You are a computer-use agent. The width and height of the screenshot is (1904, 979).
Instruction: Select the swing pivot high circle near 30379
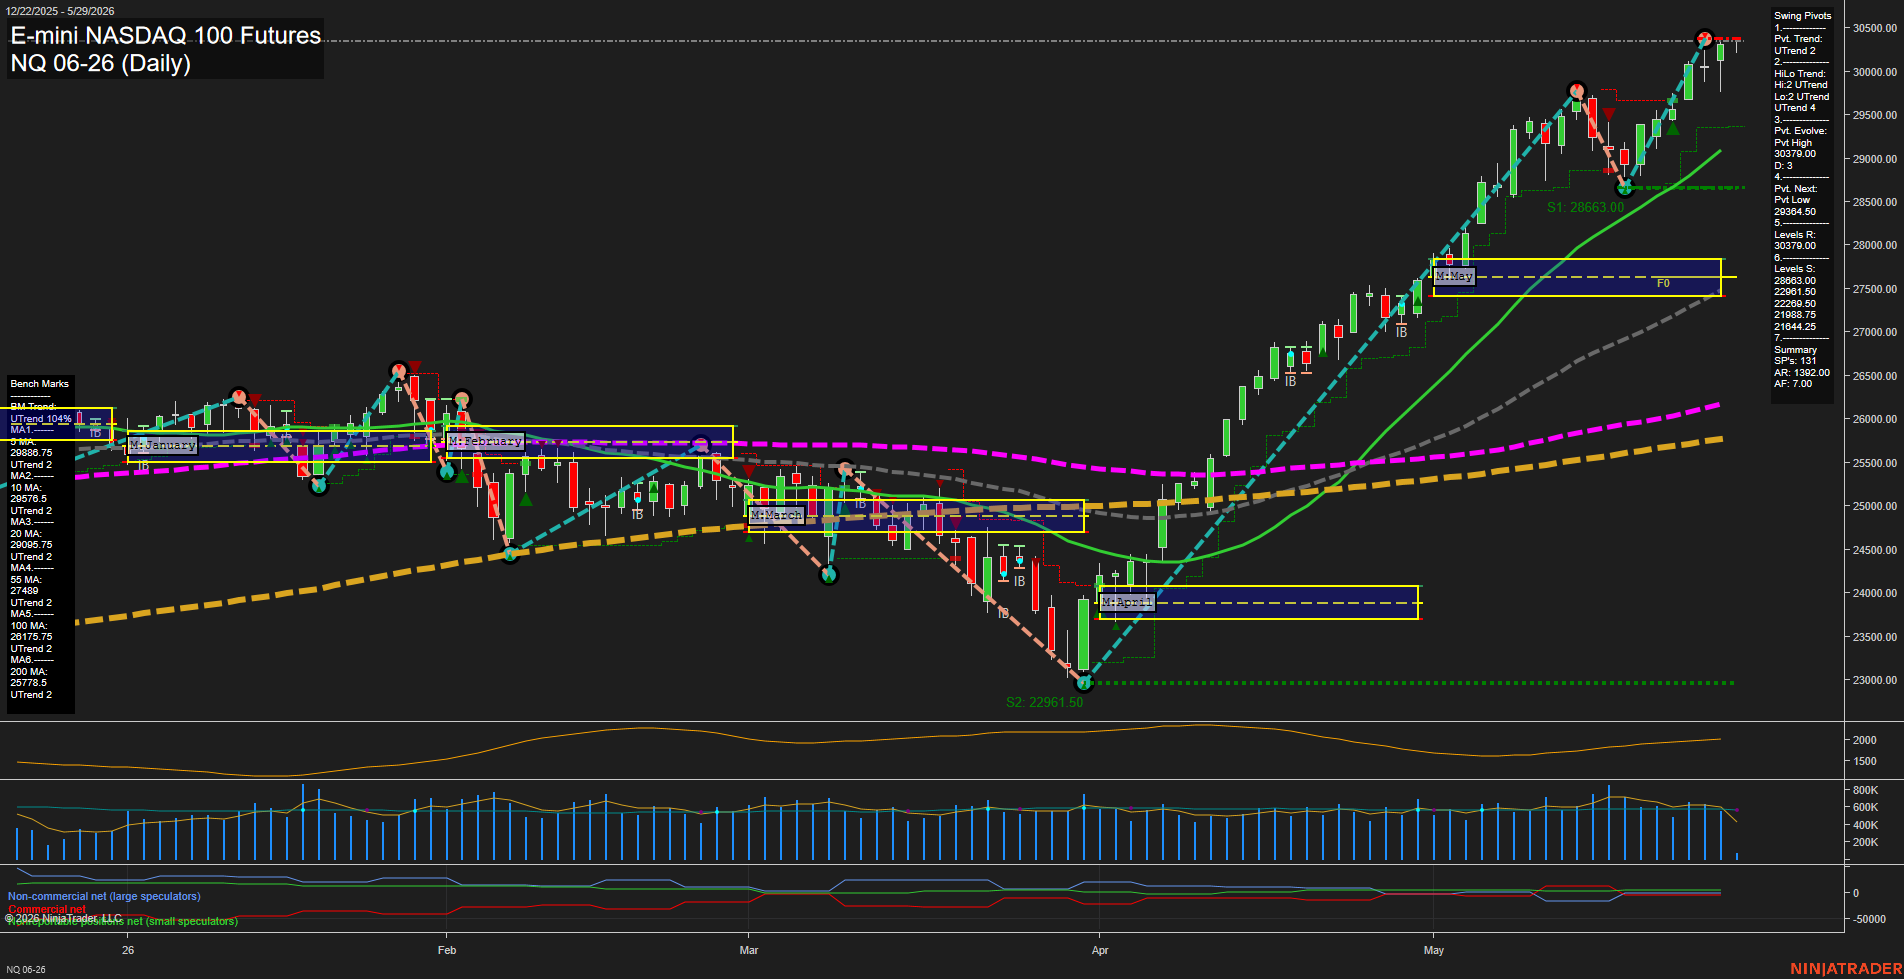[1705, 39]
